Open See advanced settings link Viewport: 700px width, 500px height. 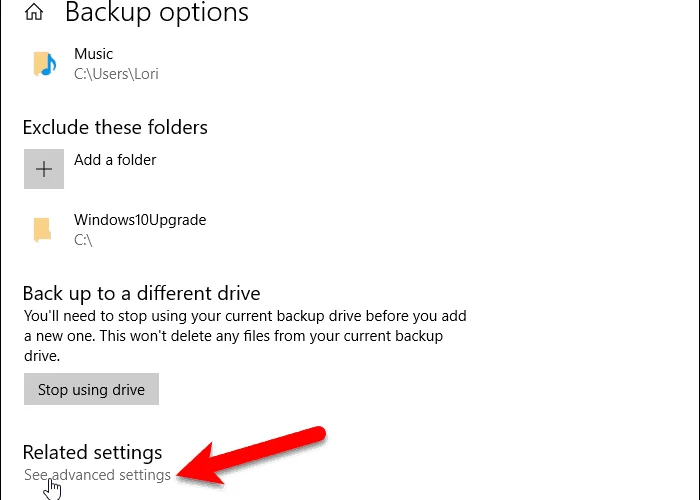[x=97, y=475]
